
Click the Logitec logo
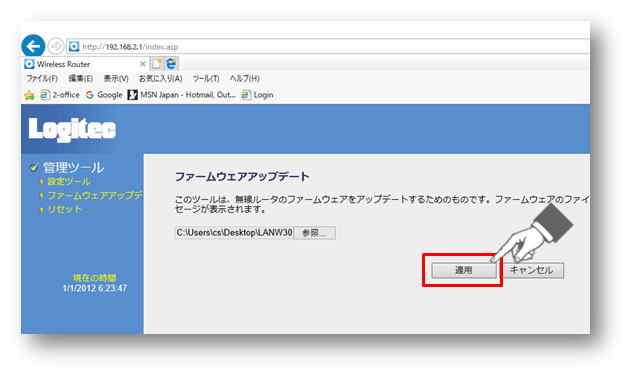(72, 130)
